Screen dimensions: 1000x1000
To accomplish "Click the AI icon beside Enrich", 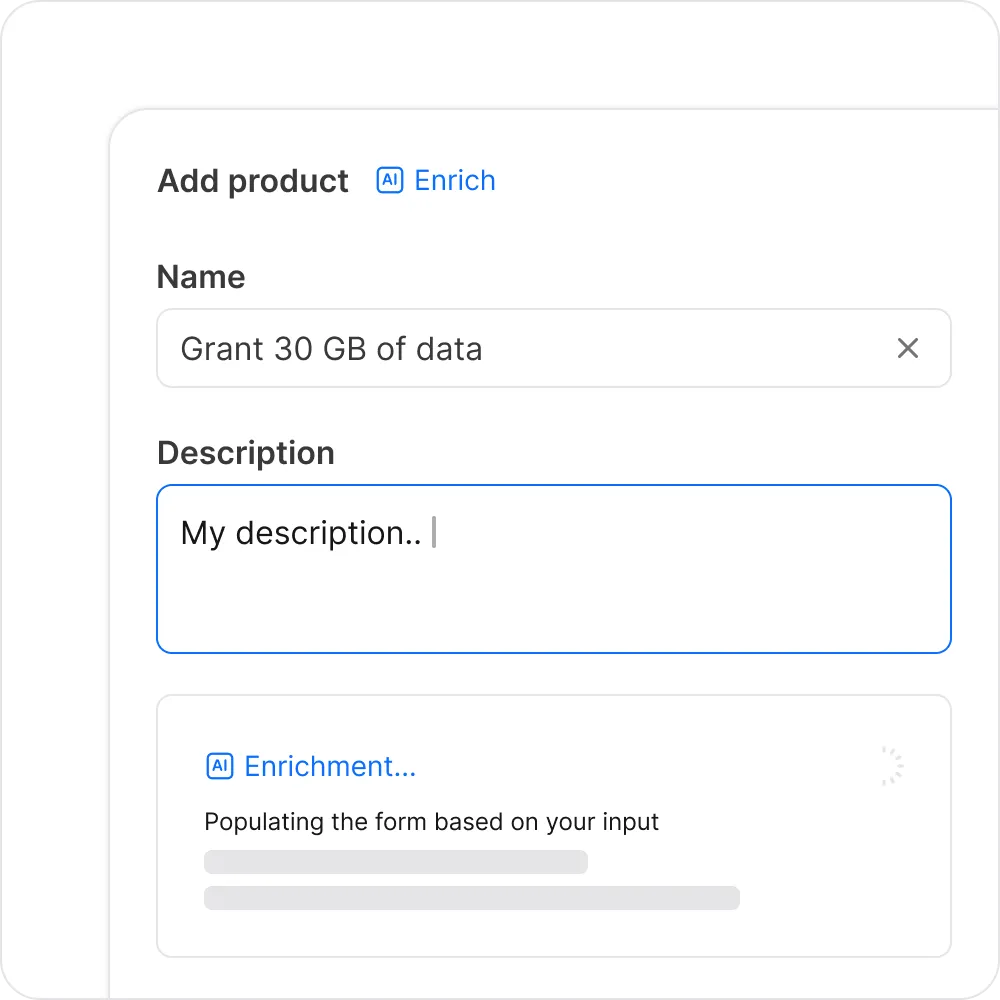I will pyautogui.click(x=389, y=181).
